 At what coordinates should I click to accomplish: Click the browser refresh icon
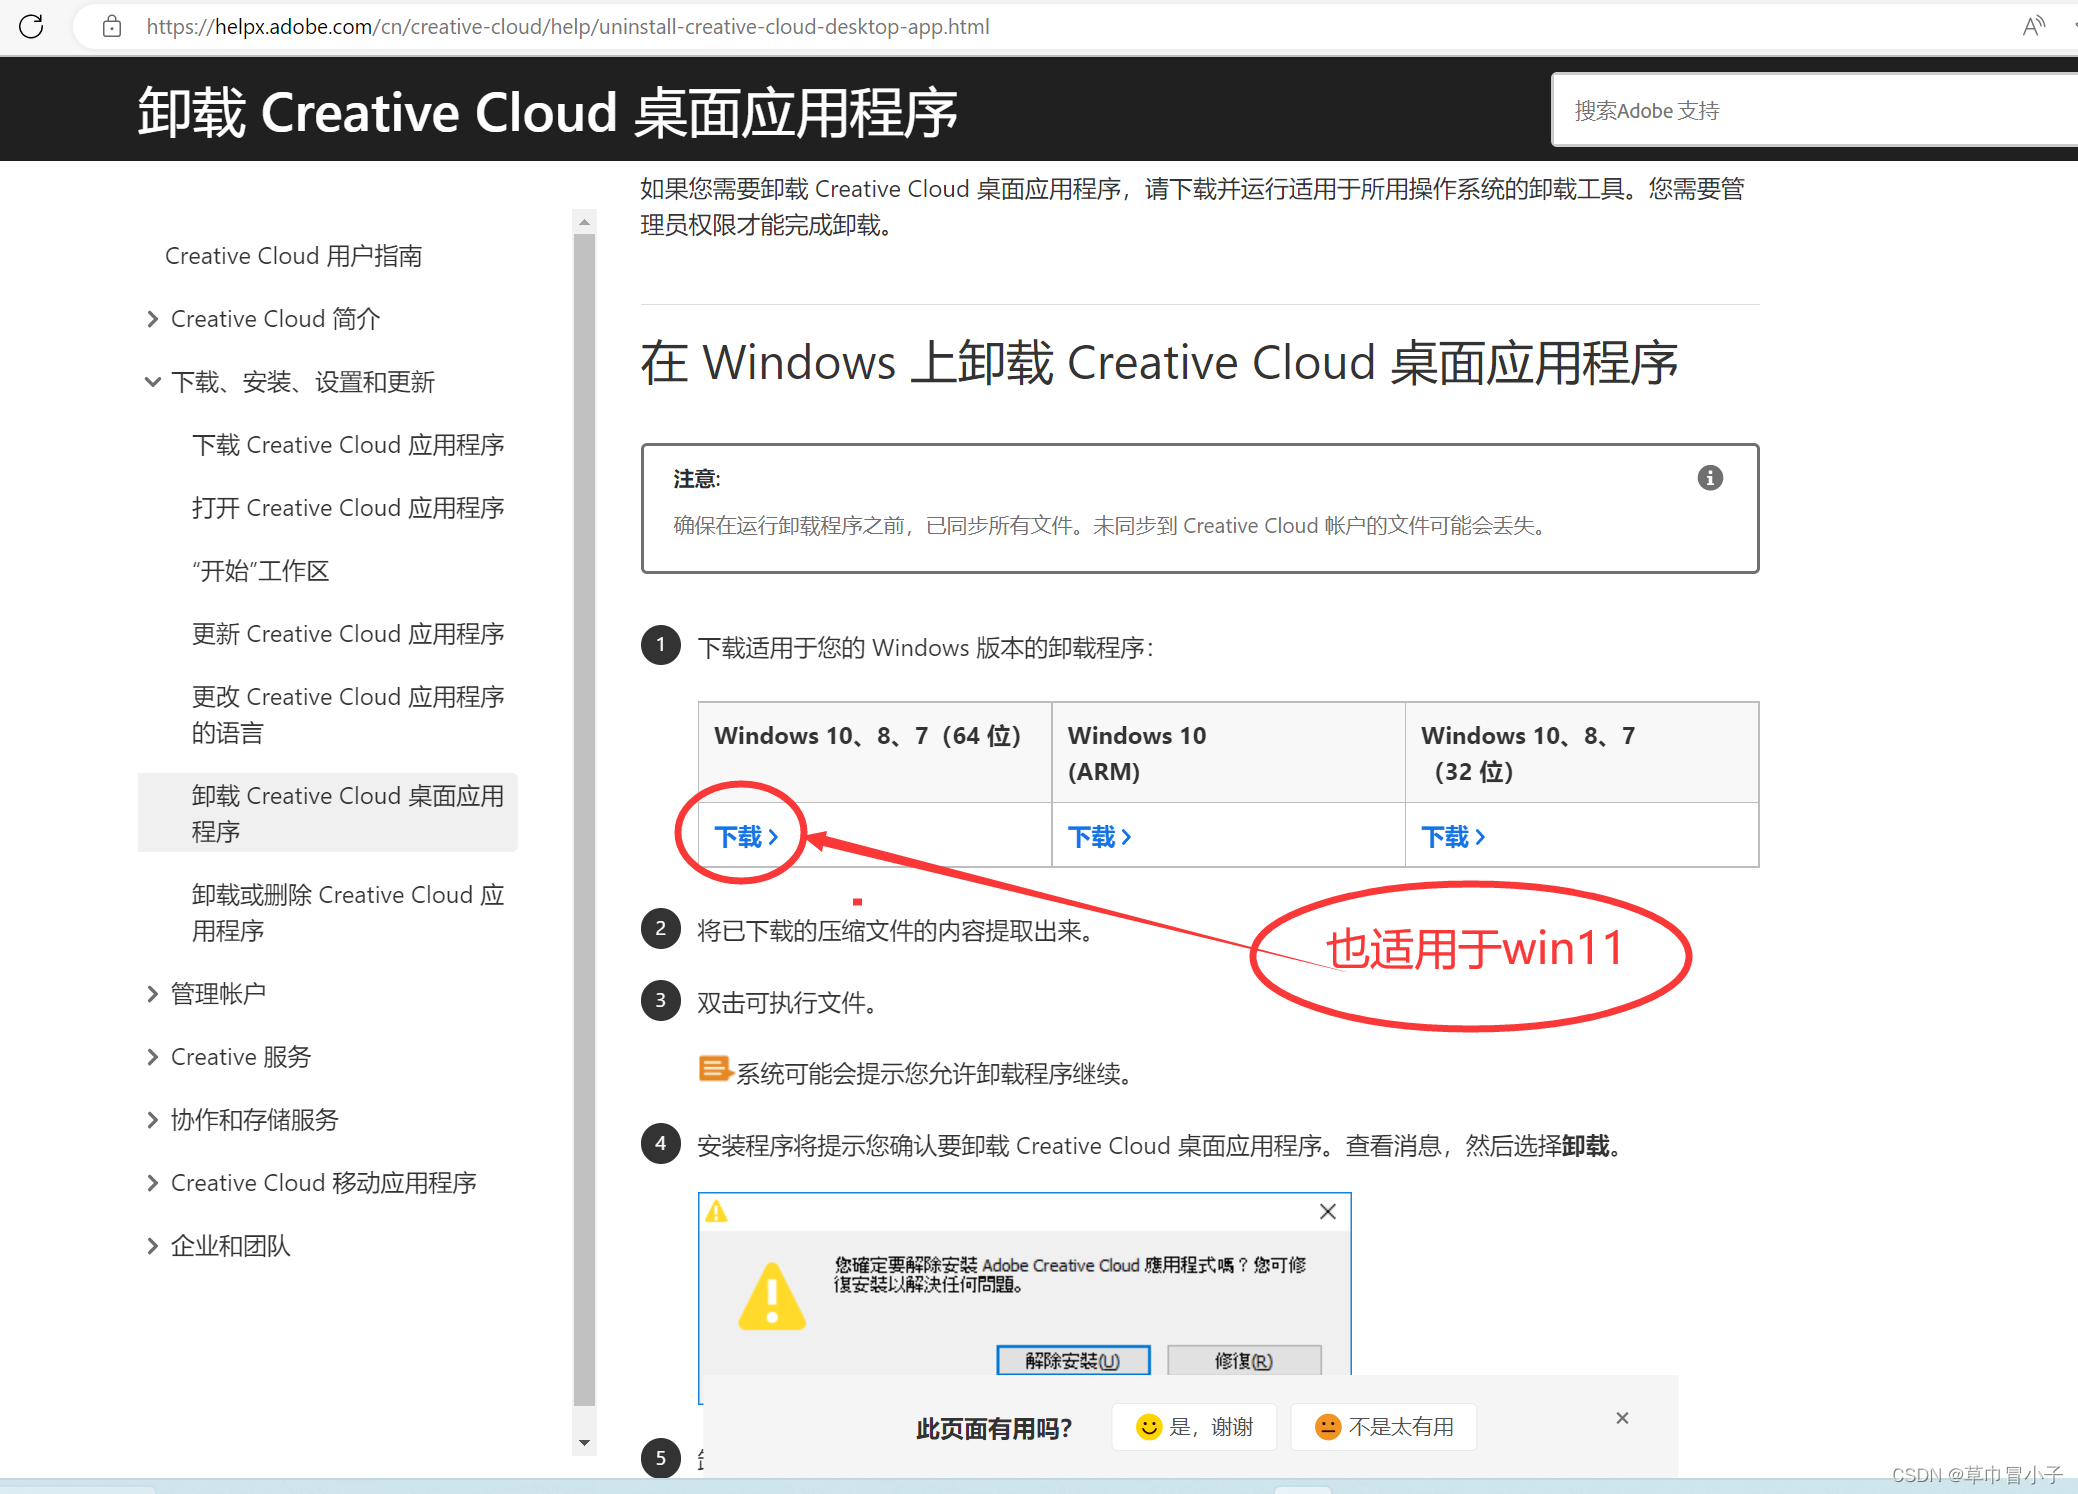31,26
